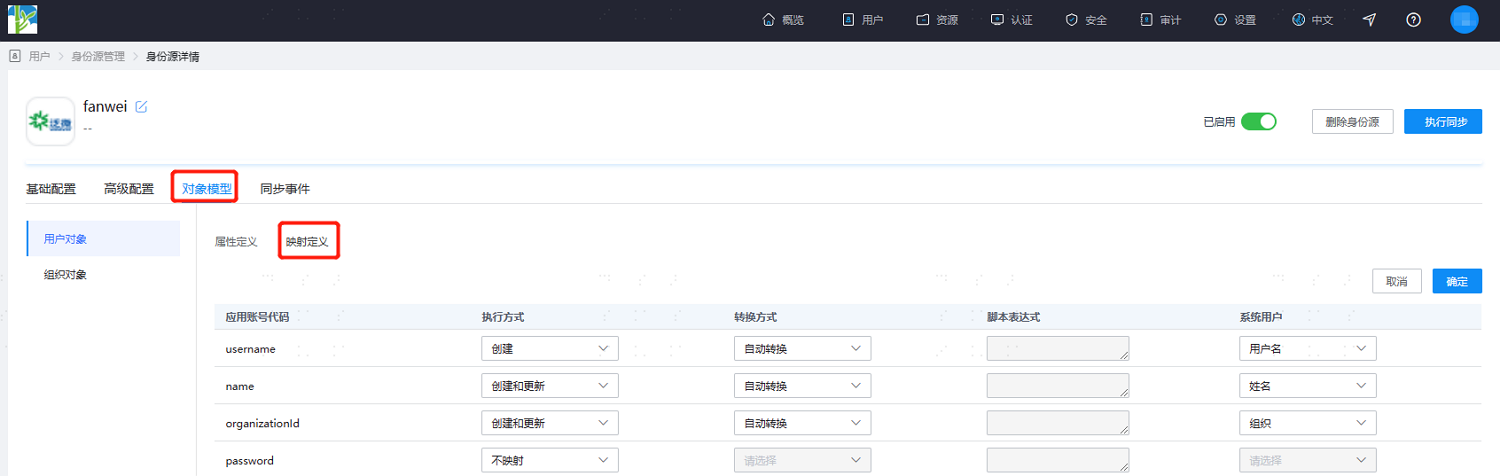Open the 设置 settings menu
The width and height of the screenshot is (1500, 476).
point(1235,20)
